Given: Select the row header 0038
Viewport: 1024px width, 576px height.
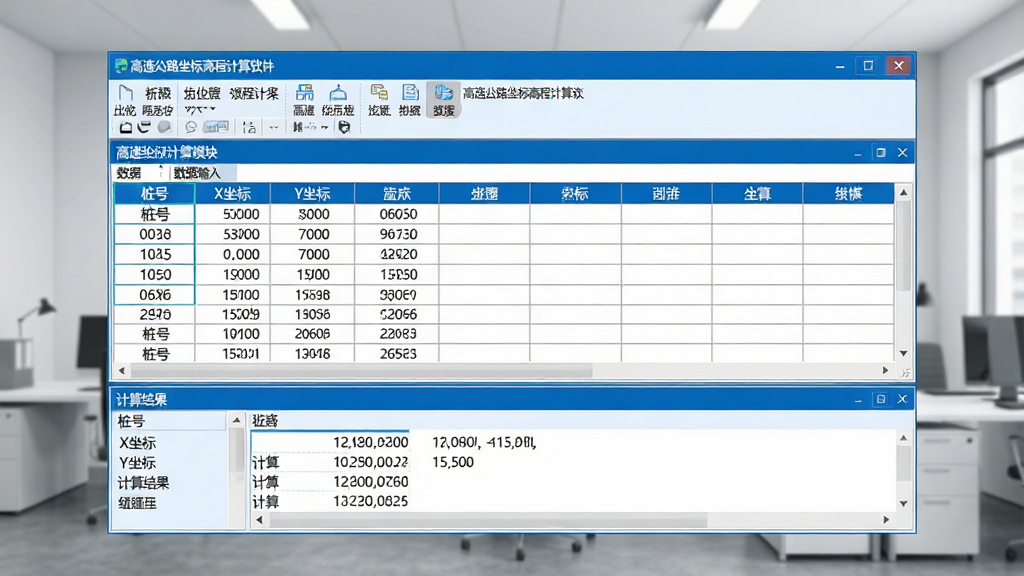Looking at the screenshot, I should tap(155, 234).
